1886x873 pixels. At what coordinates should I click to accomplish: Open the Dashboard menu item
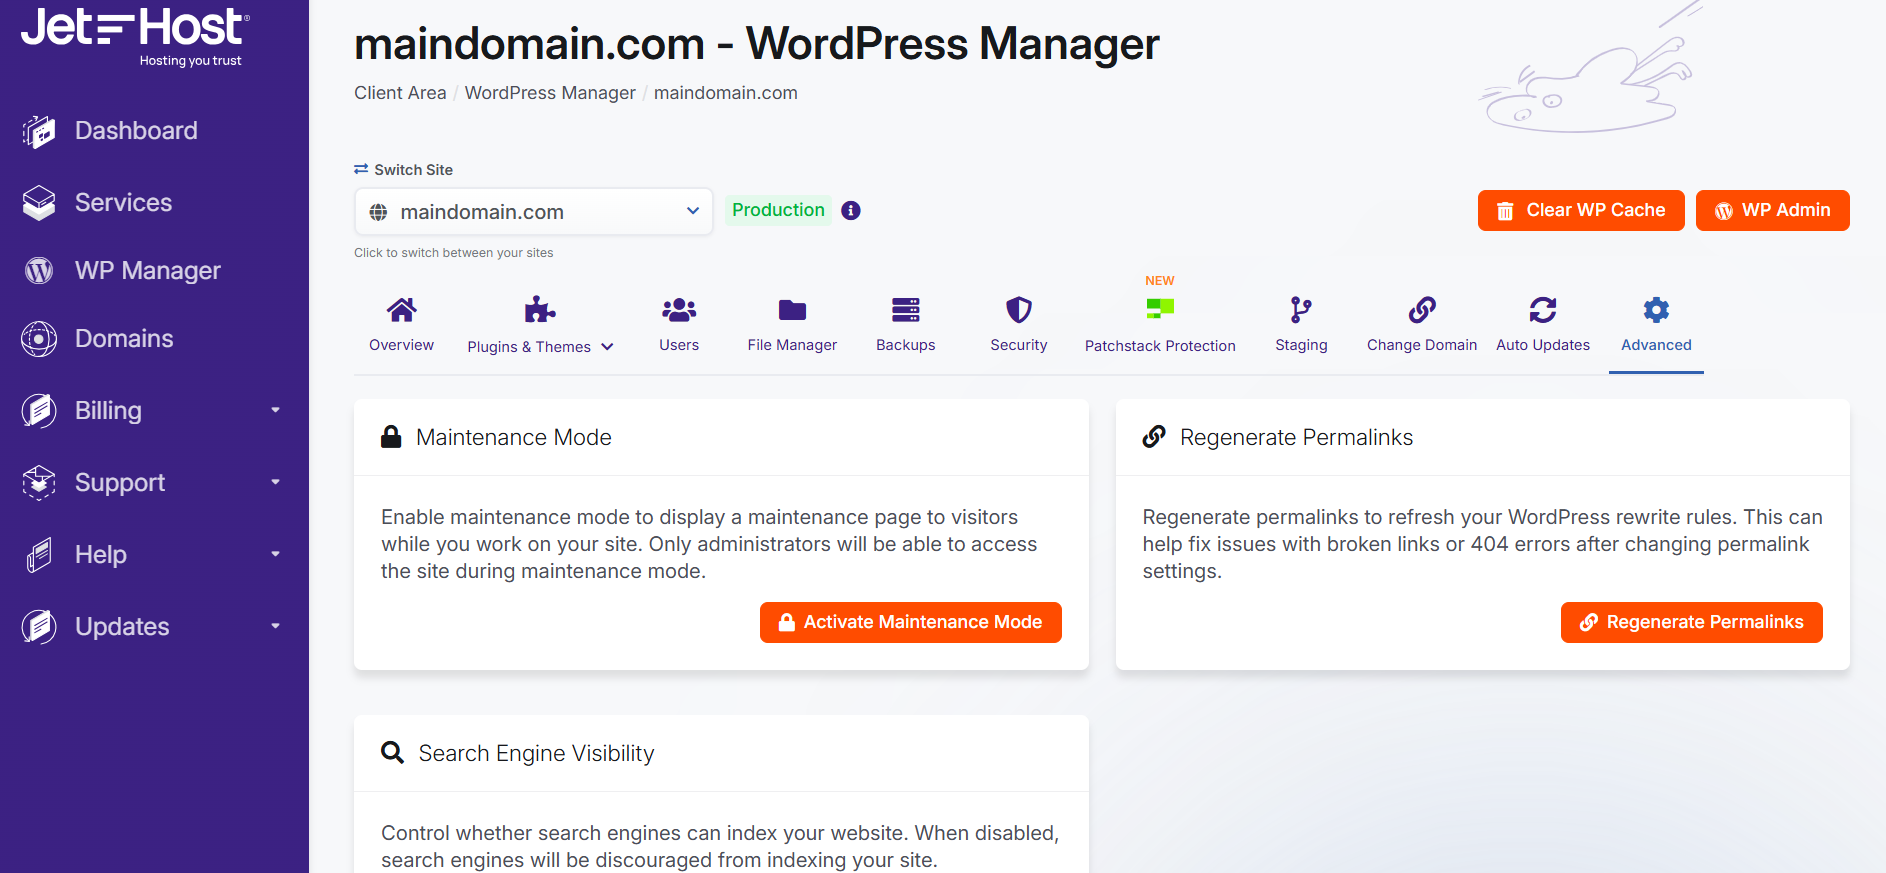(136, 131)
